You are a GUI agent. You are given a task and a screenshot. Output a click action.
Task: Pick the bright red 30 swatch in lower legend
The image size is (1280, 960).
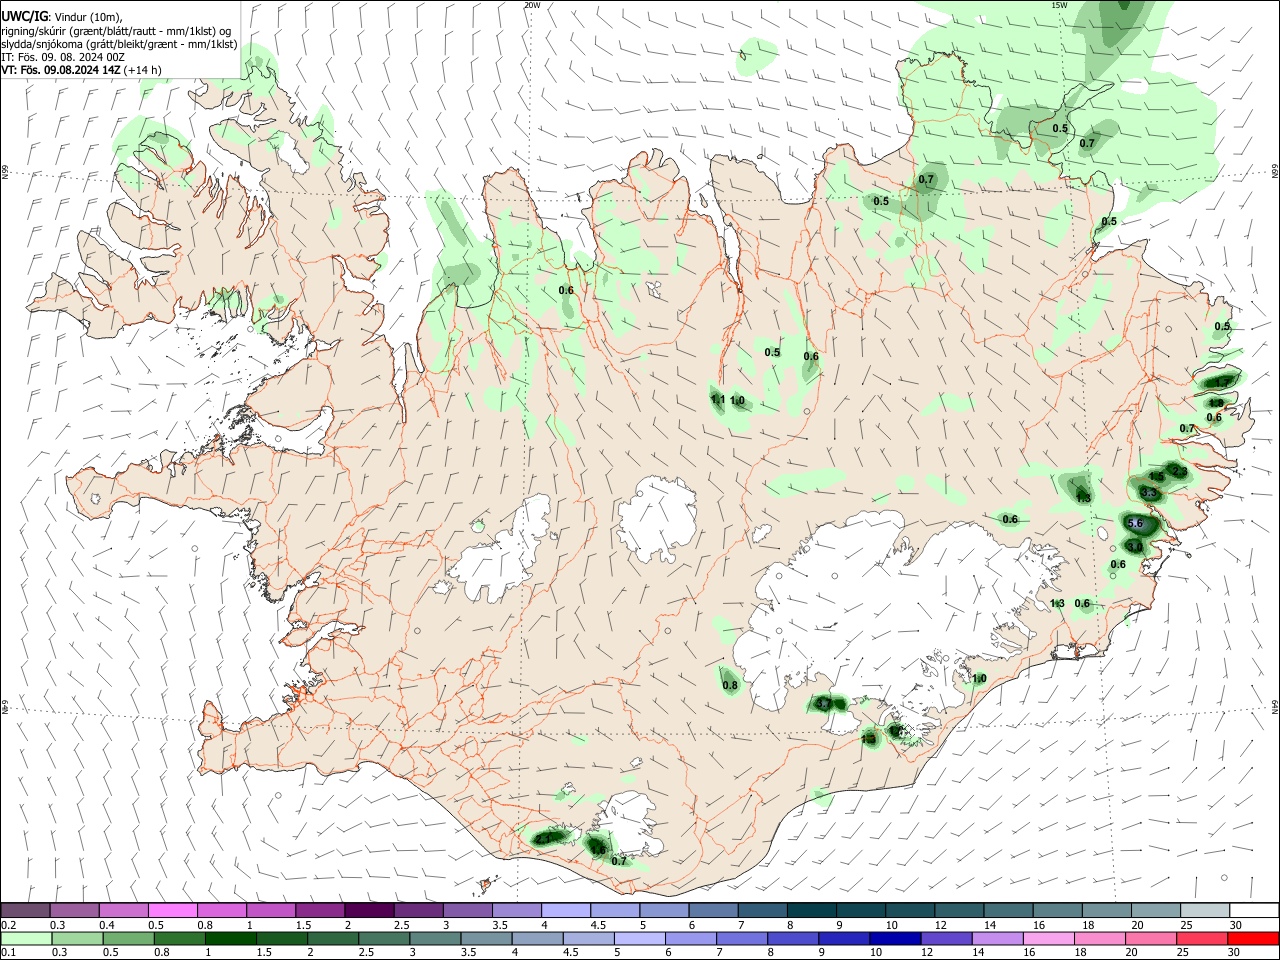point(1252,938)
